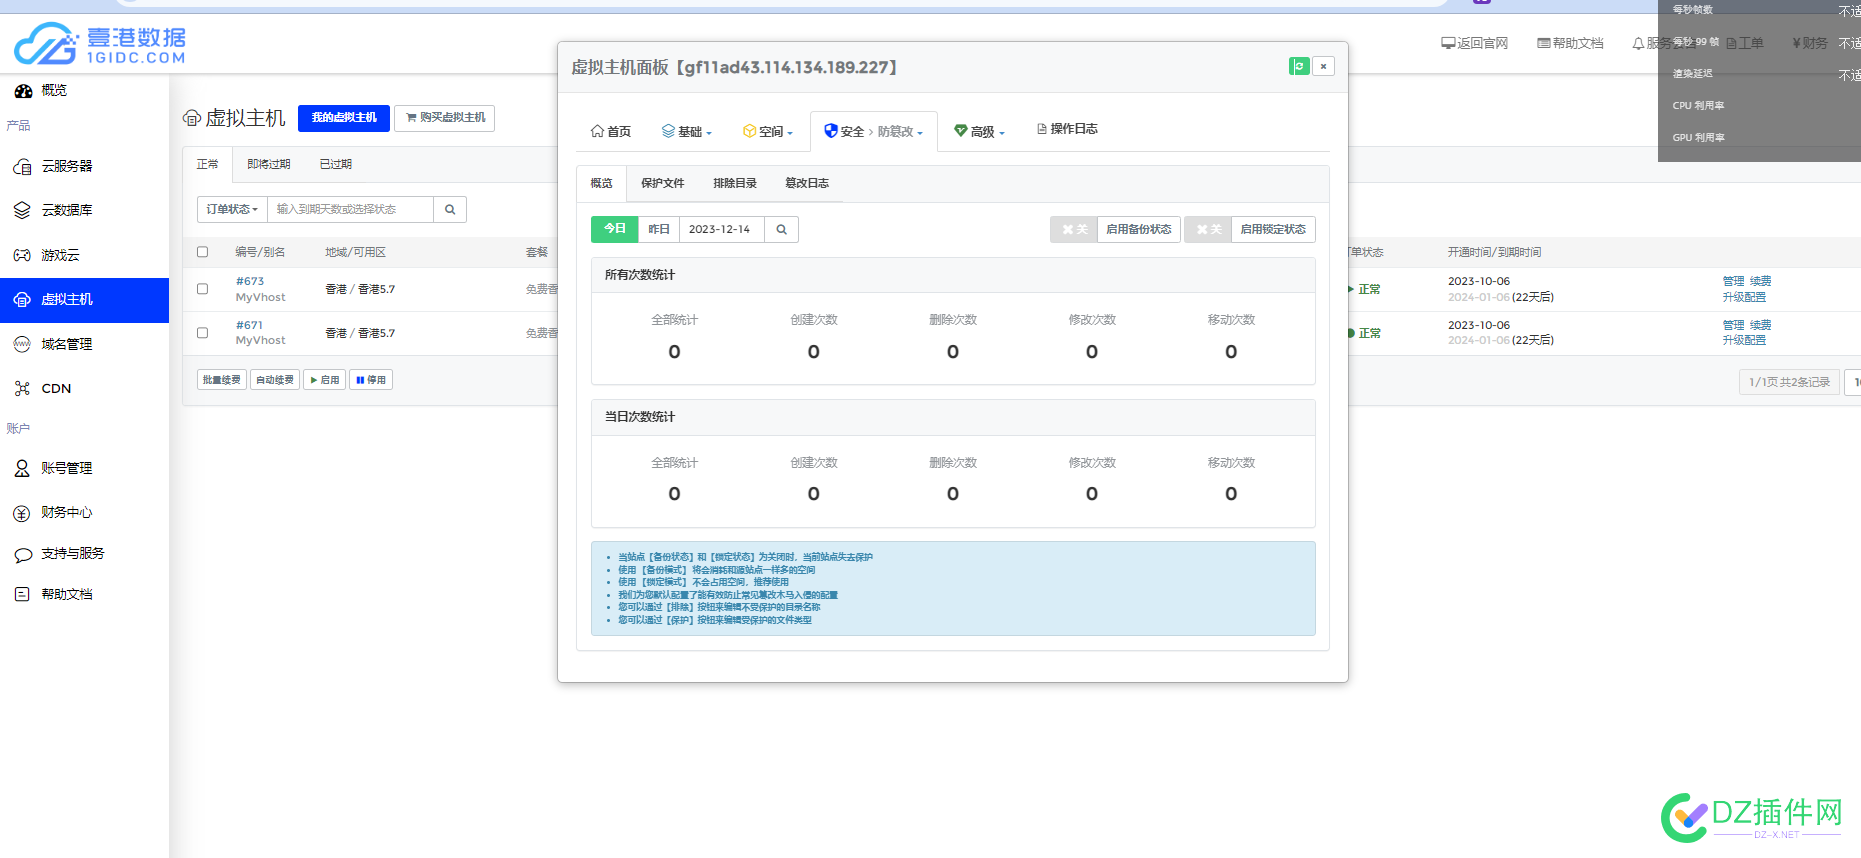Open host #671 link

(x=249, y=326)
